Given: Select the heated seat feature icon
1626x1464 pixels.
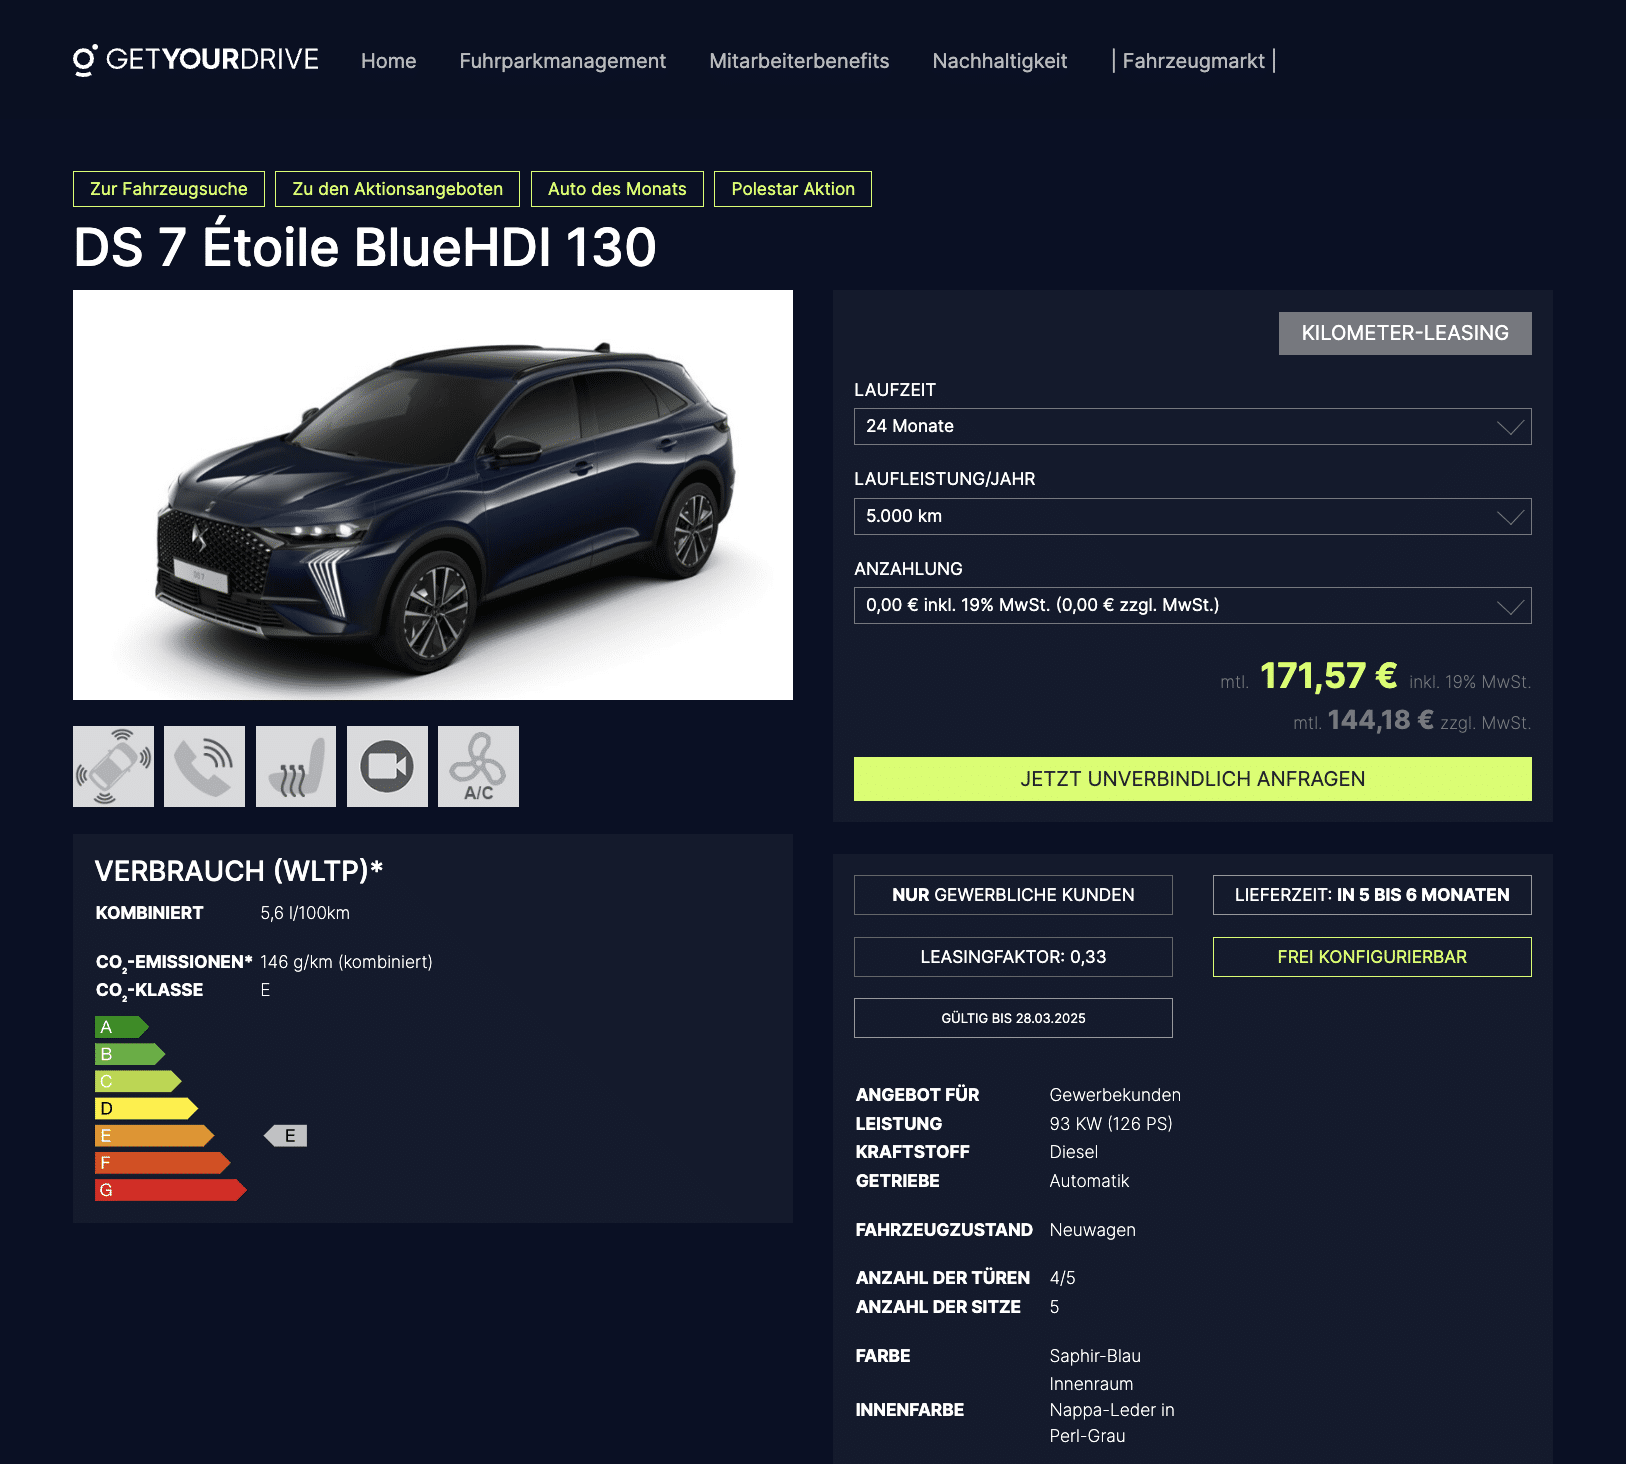Looking at the screenshot, I should (x=296, y=766).
